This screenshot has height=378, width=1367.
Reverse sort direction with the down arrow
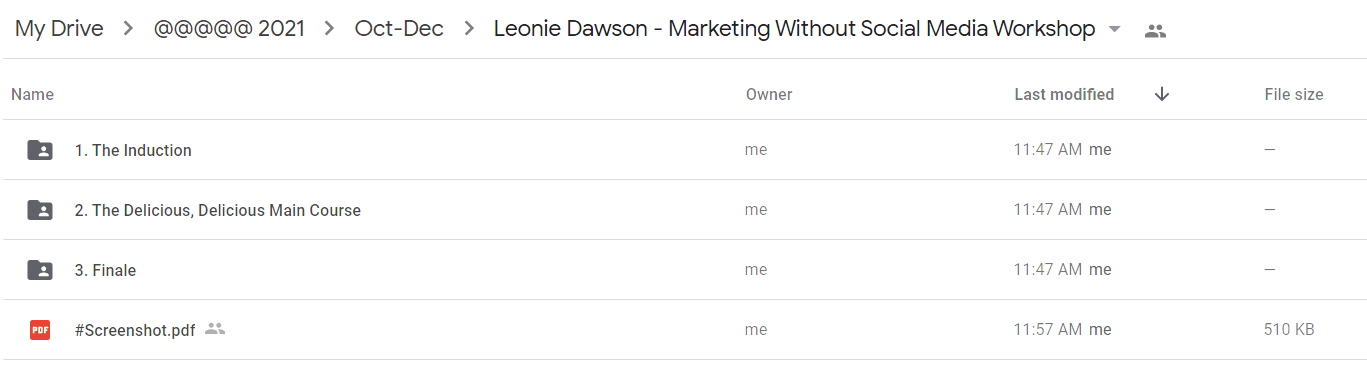point(1162,94)
